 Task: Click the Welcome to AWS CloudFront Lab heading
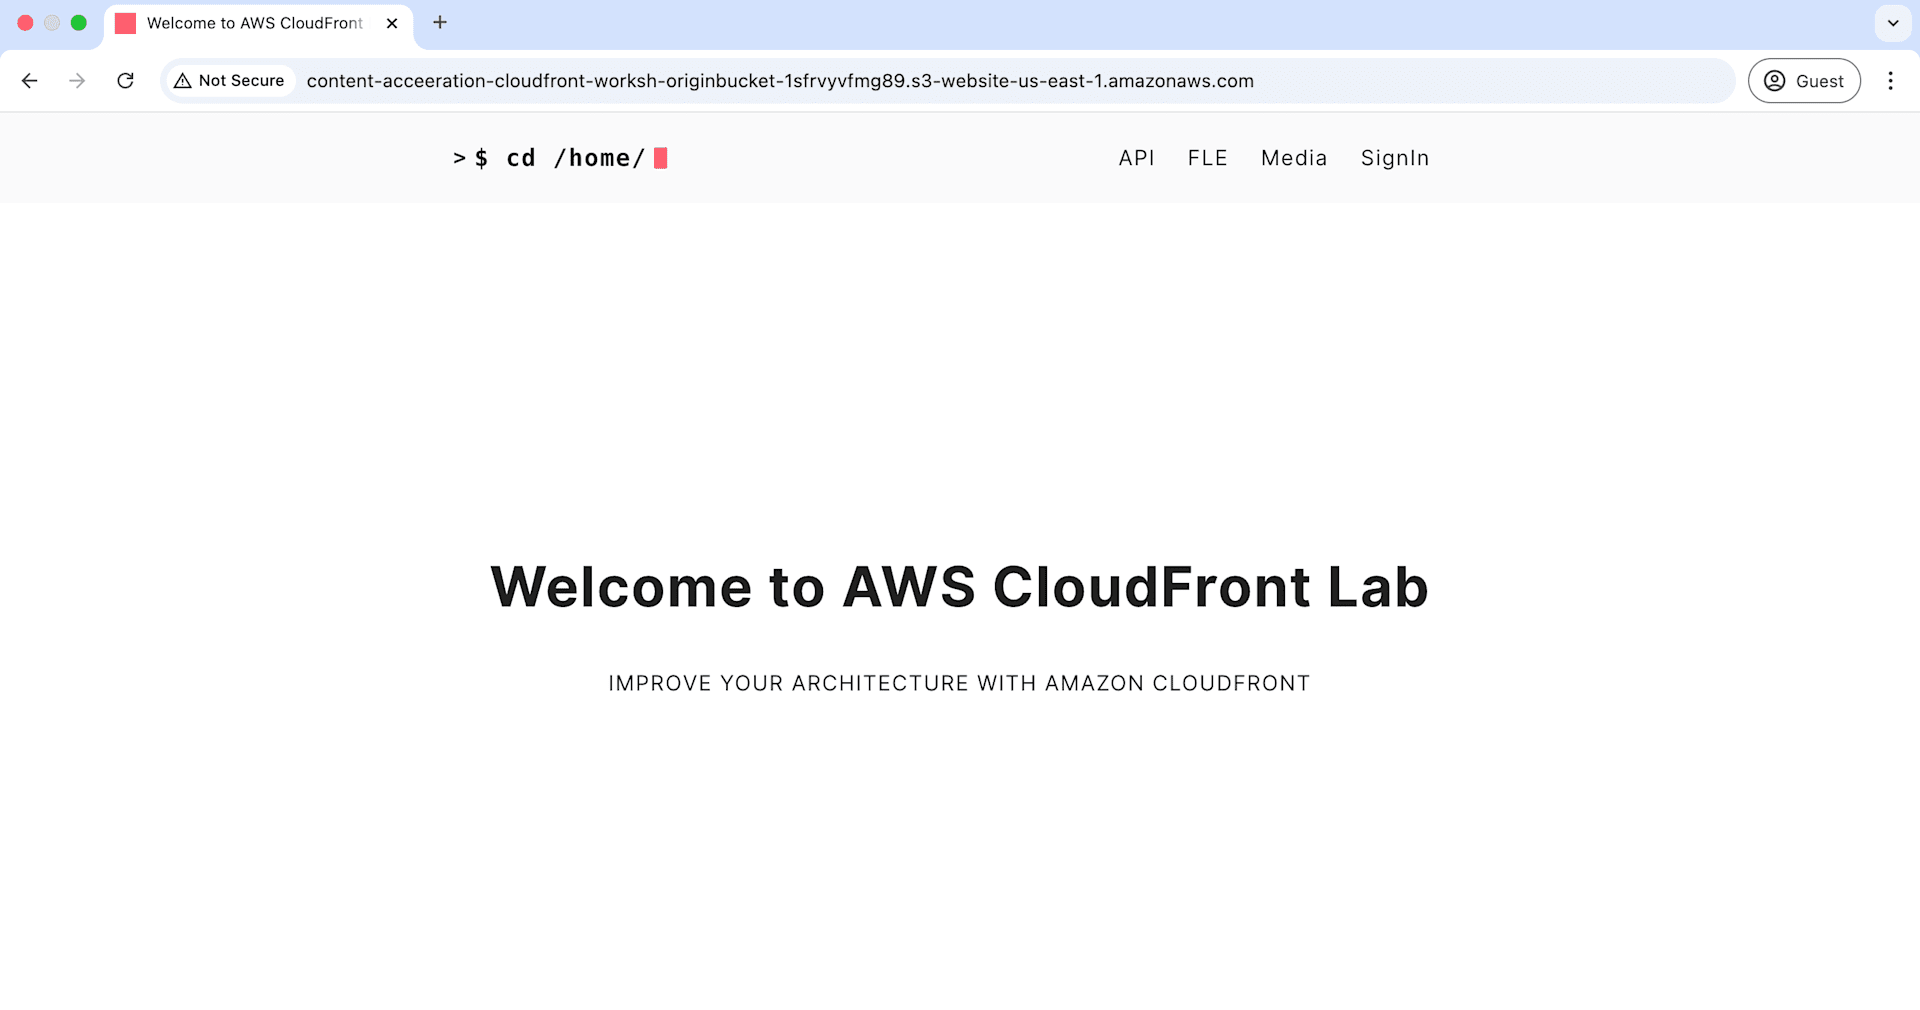coord(959,587)
